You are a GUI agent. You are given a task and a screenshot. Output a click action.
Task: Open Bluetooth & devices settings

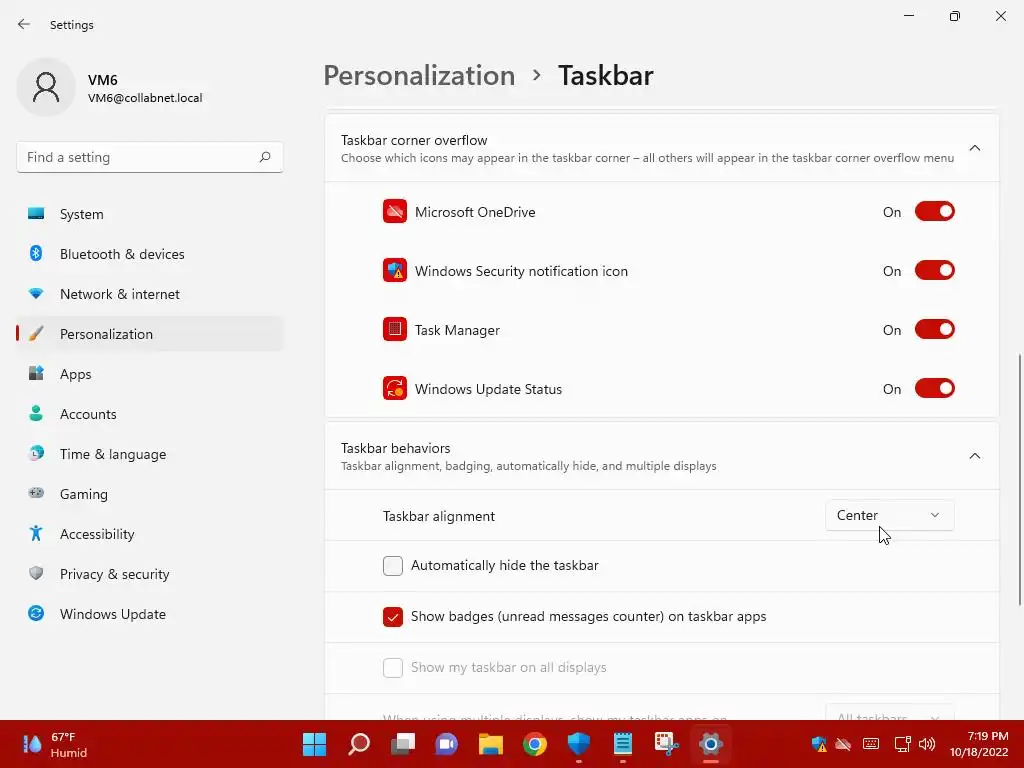click(150, 254)
